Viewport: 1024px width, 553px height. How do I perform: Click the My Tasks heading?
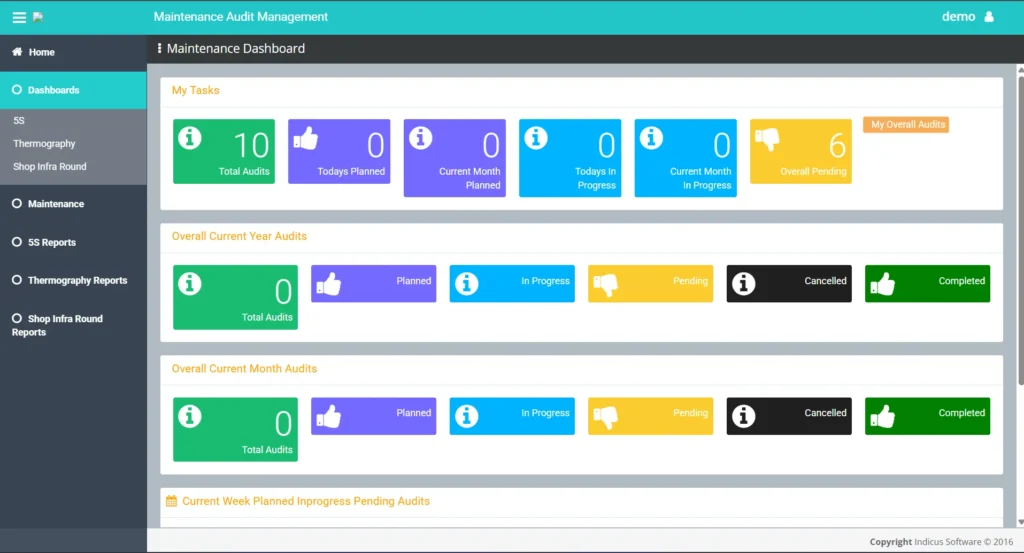point(195,91)
